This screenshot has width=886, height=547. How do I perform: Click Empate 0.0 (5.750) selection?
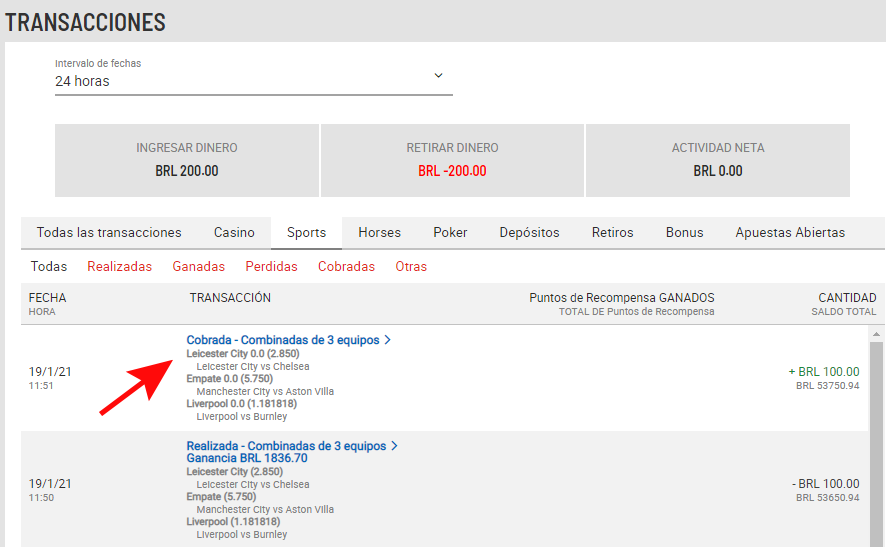coord(229,379)
